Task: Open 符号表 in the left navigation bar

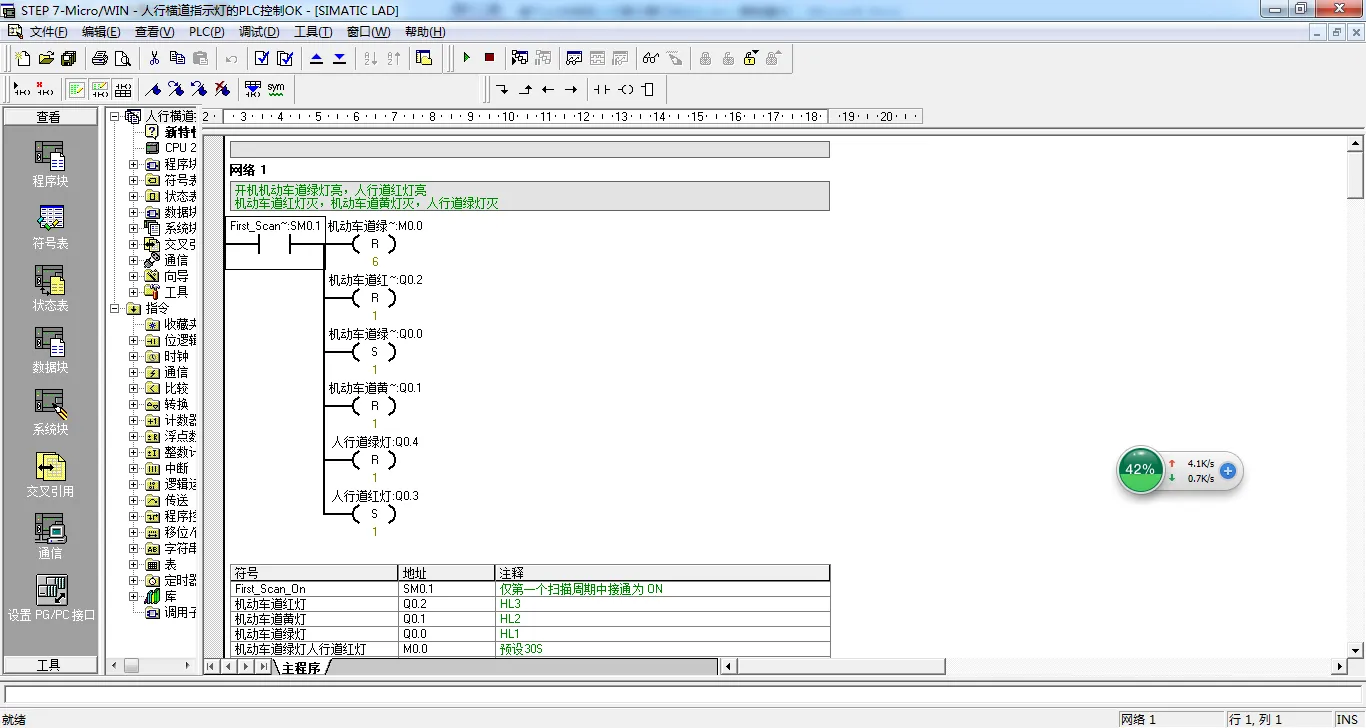Action: tap(50, 227)
